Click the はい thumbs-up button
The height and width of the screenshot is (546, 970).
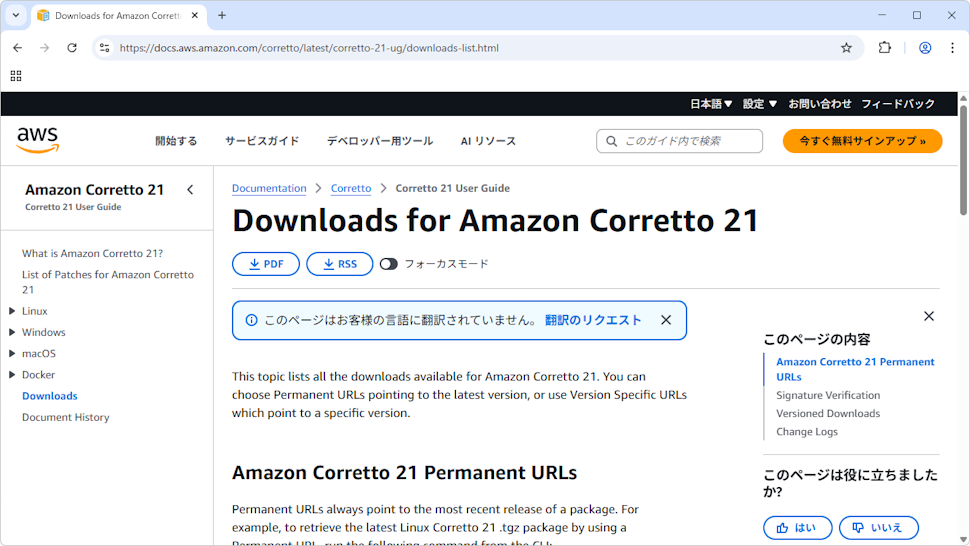pos(797,527)
